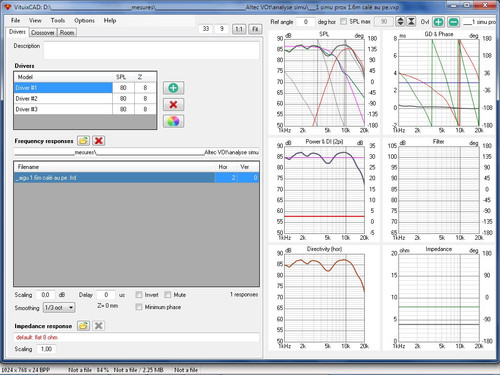Click the hourglass-shaped compress scale icon

[x=411, y=22]
